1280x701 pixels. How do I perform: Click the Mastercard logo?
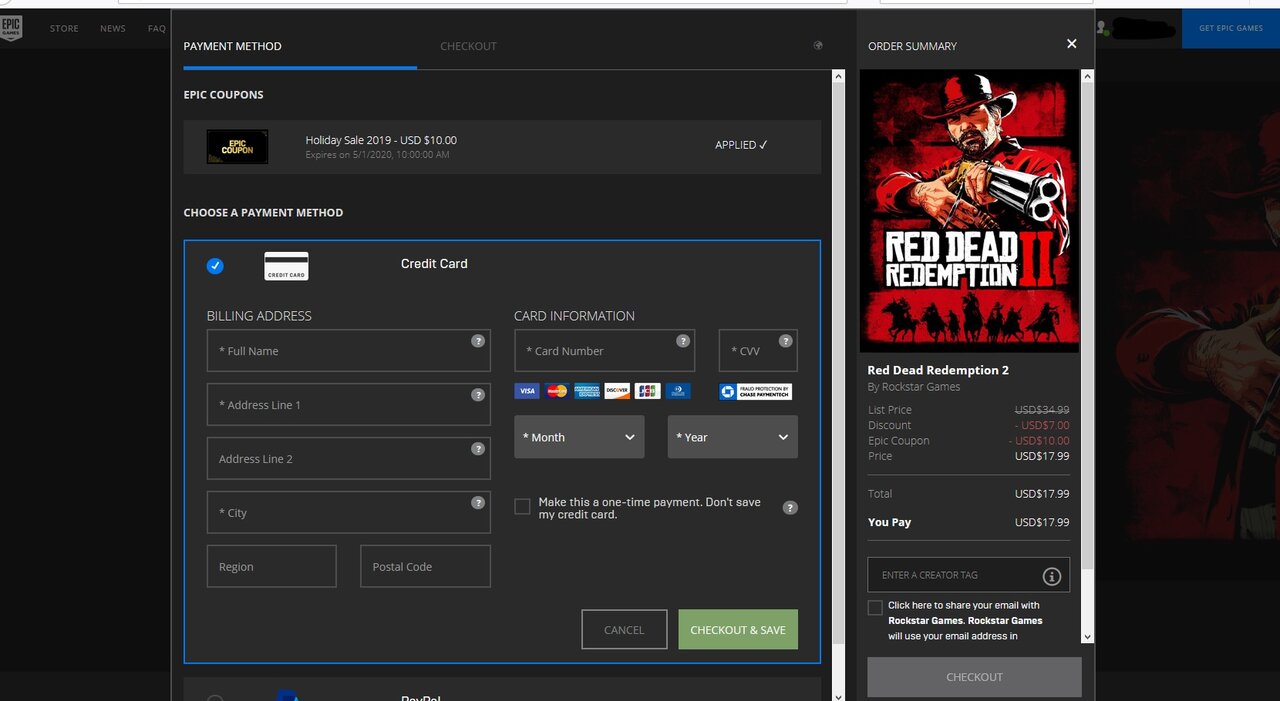tap(557, 391)
